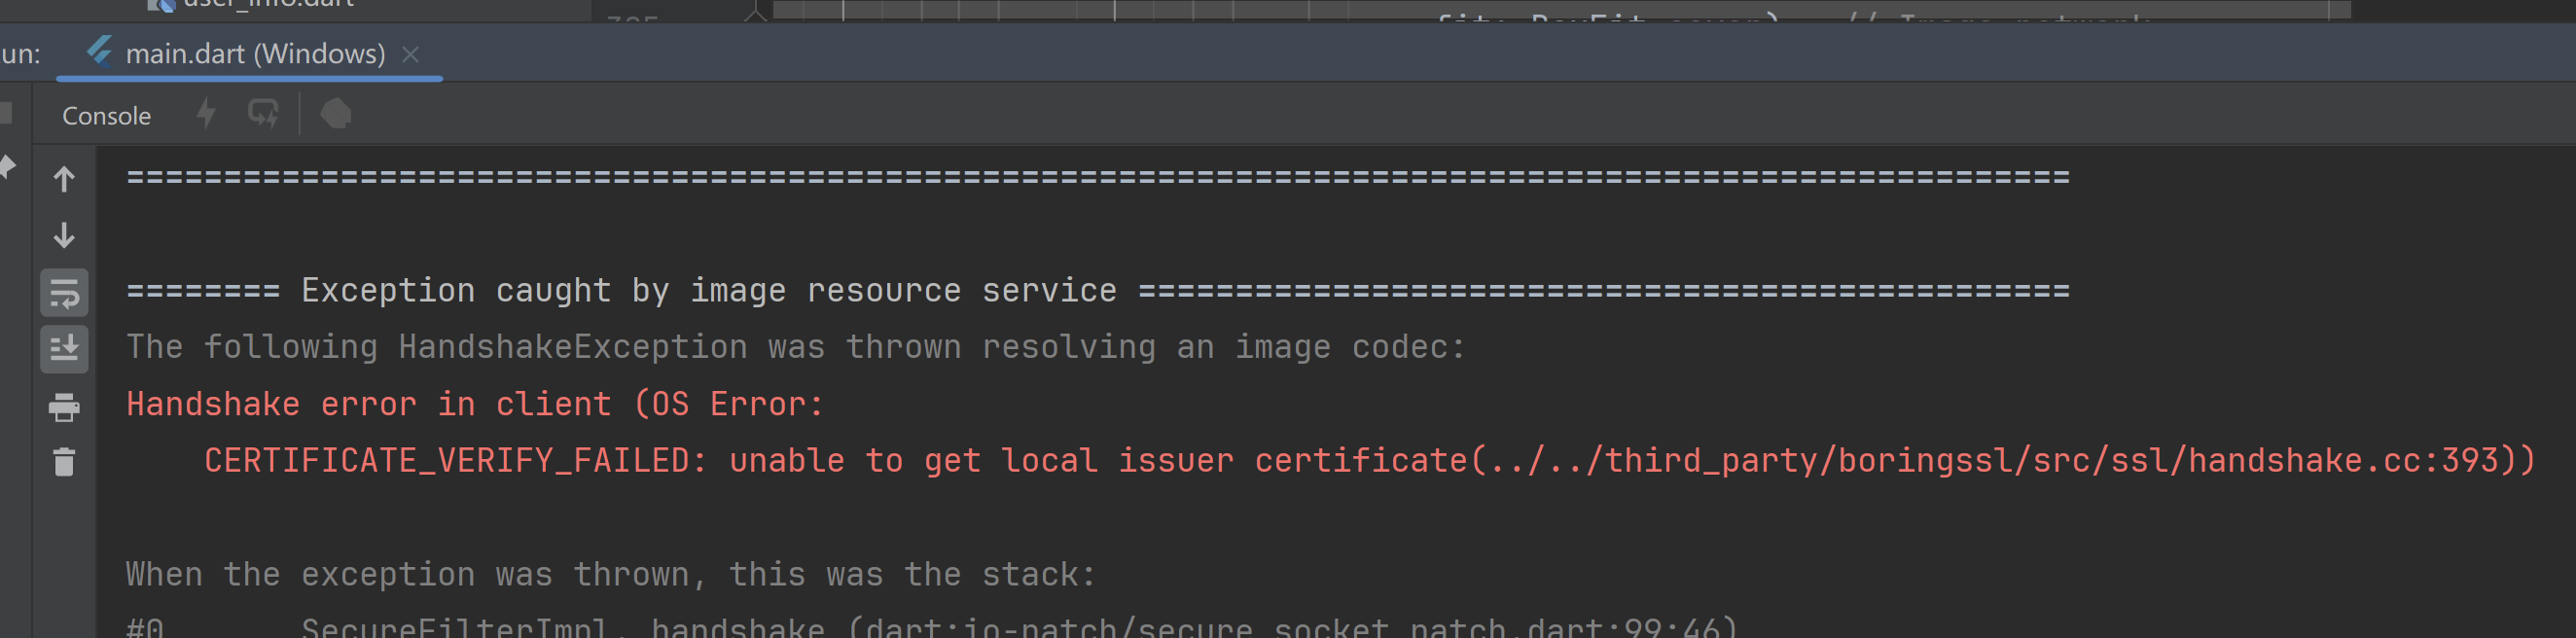This screenshot has height=638, width=2576.
Task: Toggle scroll to end of console
Action: [x=64, y=349]
